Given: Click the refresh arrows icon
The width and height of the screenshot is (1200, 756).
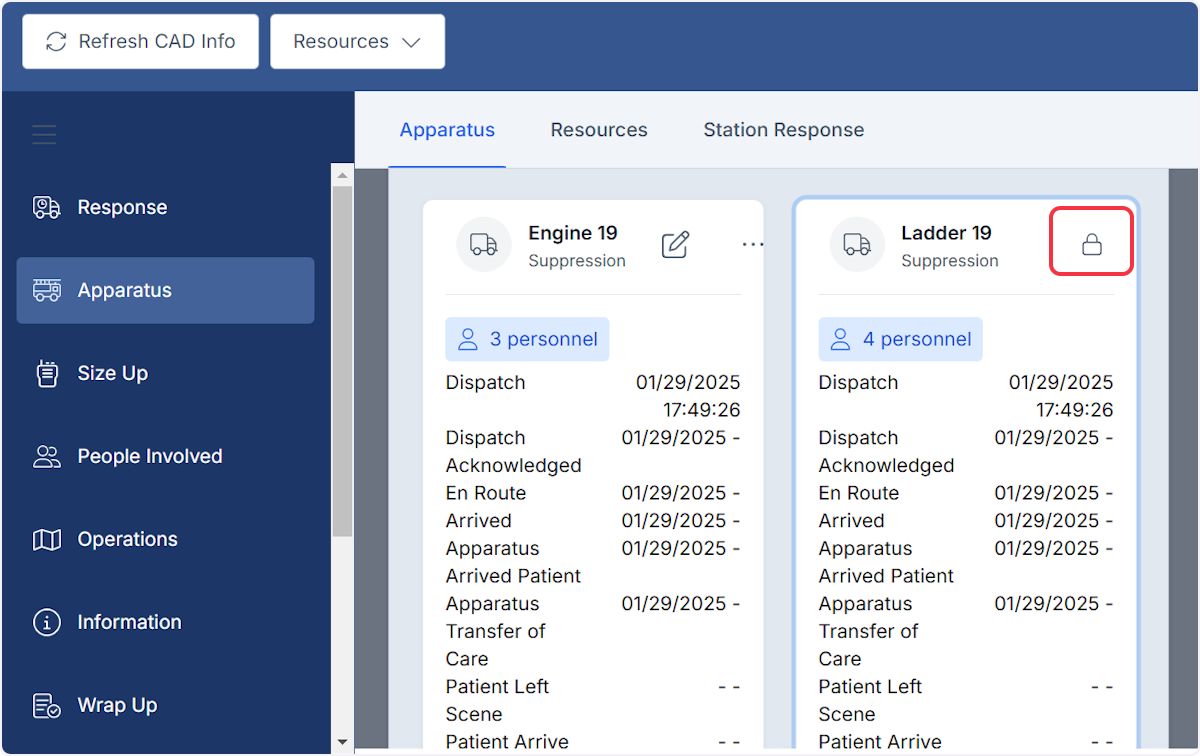Looking at the screenshot, I should click(56, 42).
